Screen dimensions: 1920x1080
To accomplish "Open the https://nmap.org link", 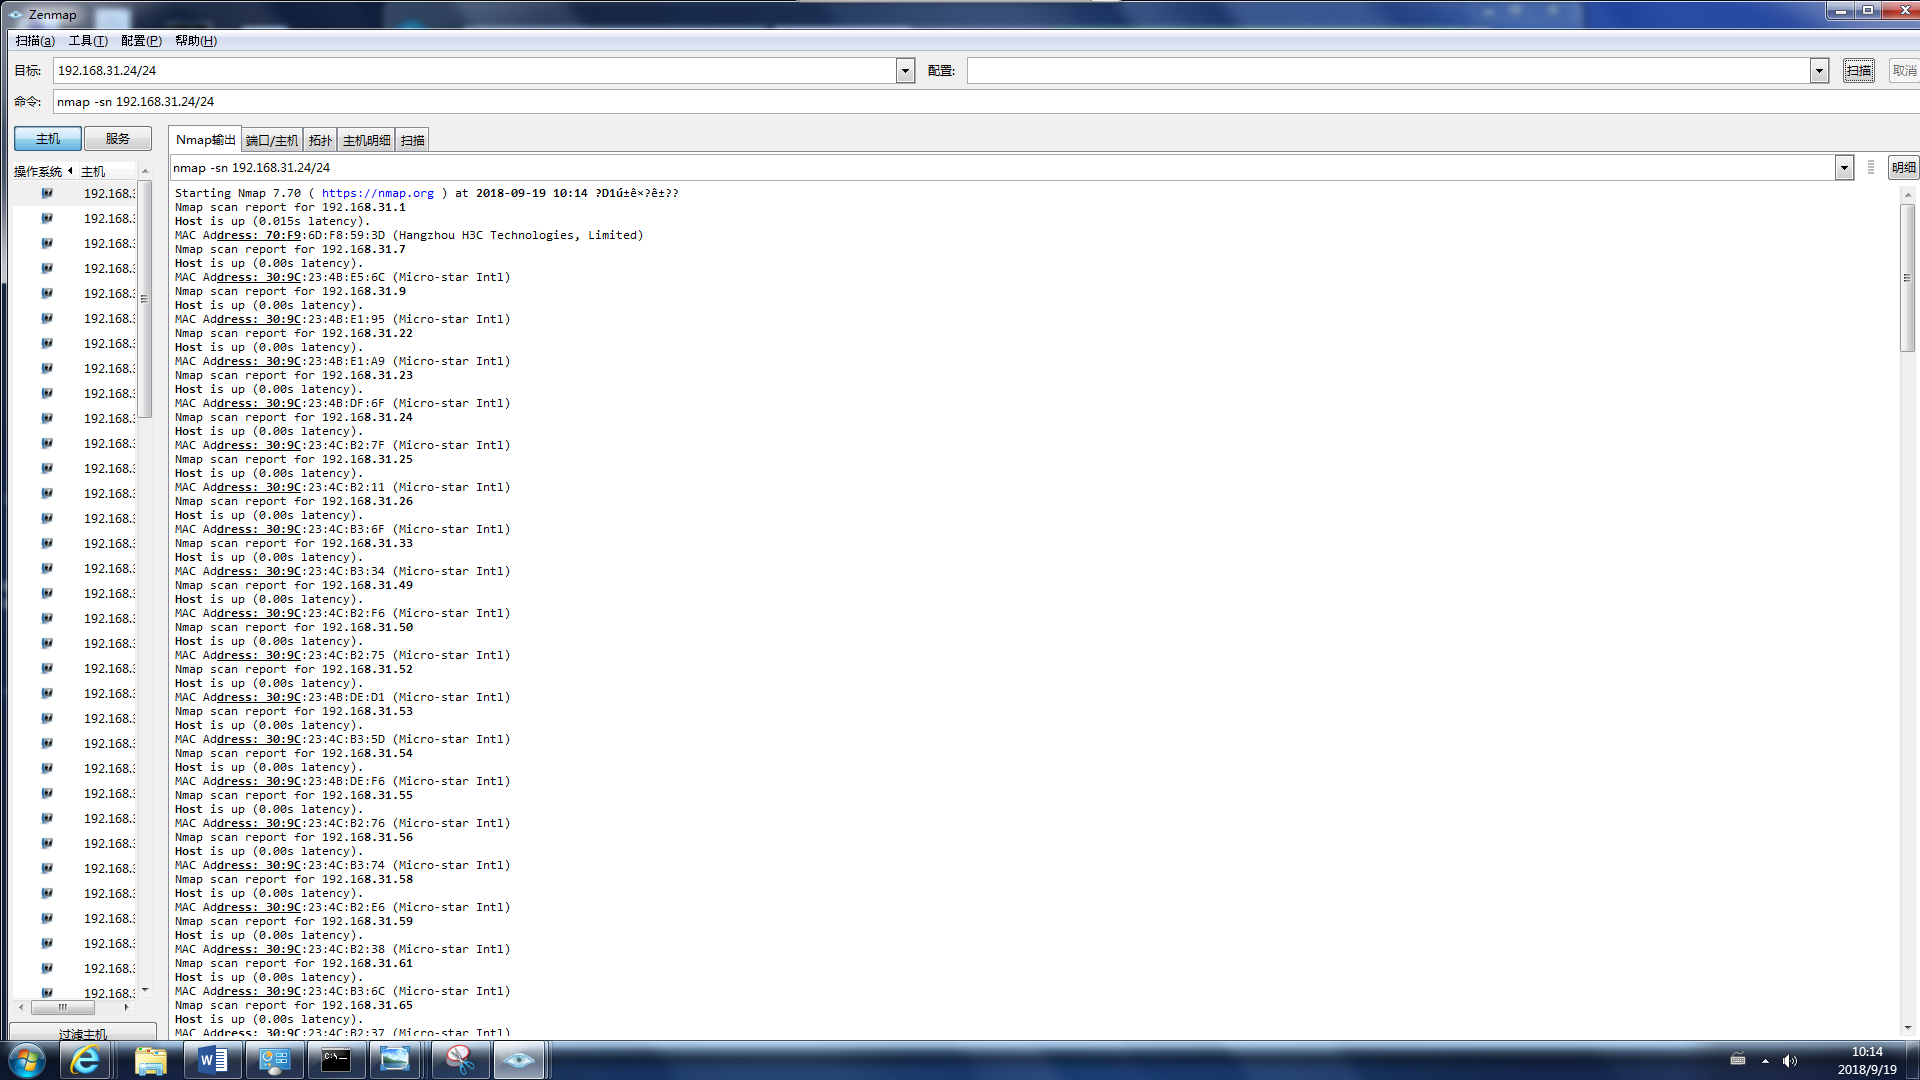I will tap(377, 193).
